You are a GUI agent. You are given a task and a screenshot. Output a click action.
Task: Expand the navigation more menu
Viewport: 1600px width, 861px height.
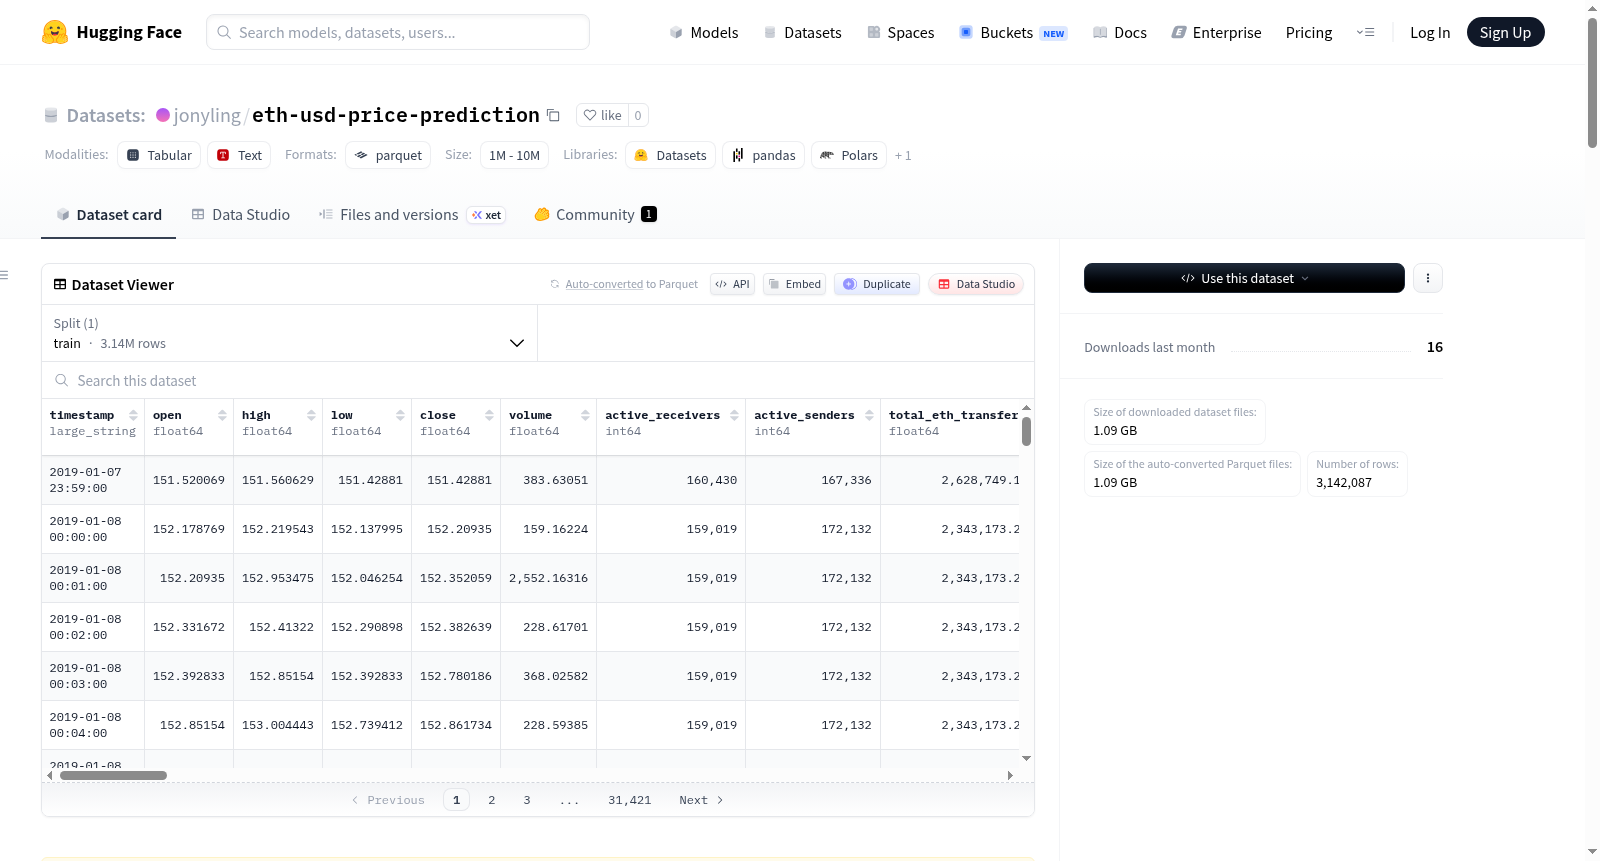pos(1365,32)
